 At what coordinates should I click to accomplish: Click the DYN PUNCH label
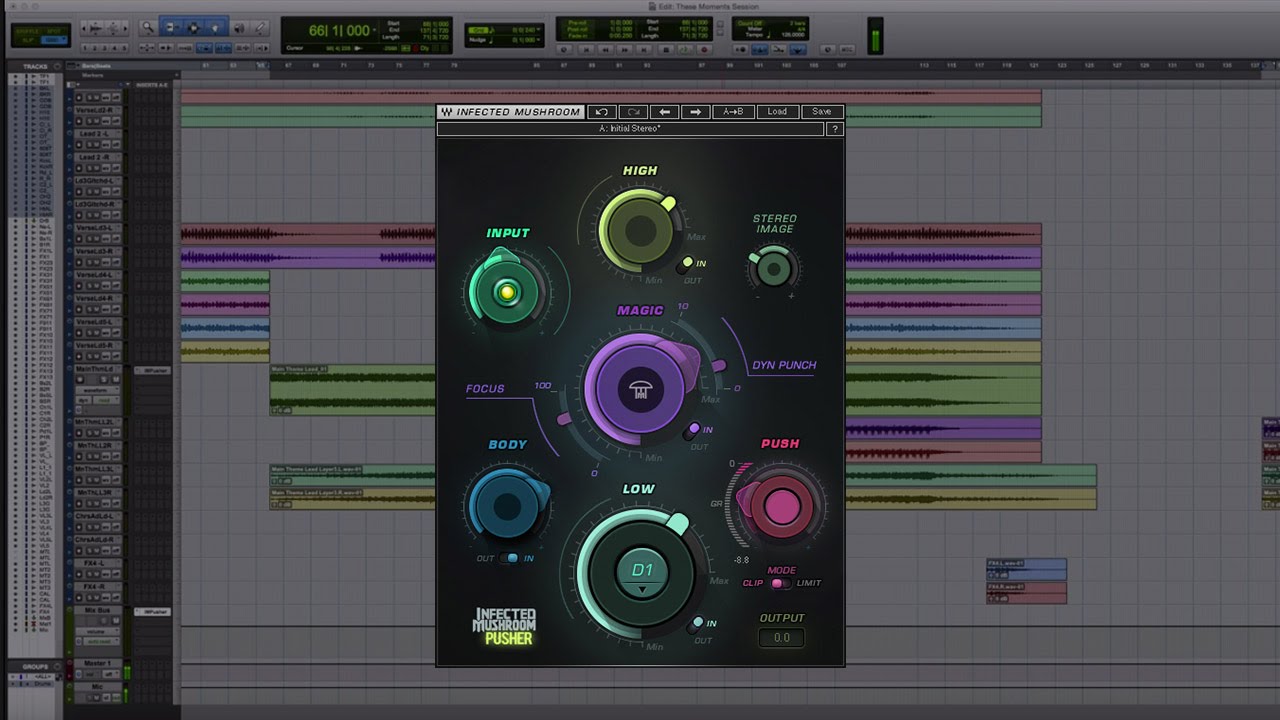click(784, 365)
